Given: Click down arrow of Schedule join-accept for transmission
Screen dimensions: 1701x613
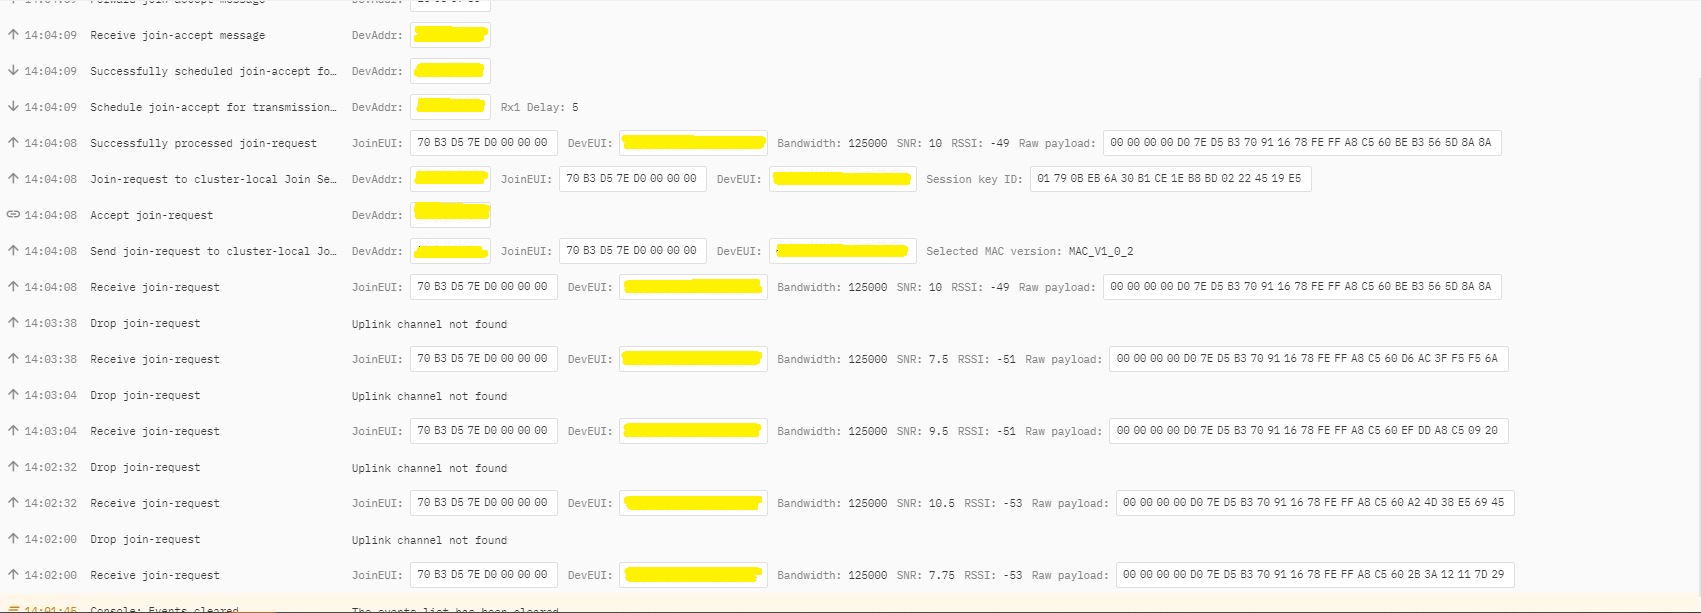Looking at the screenshot, I should point(13,107).
